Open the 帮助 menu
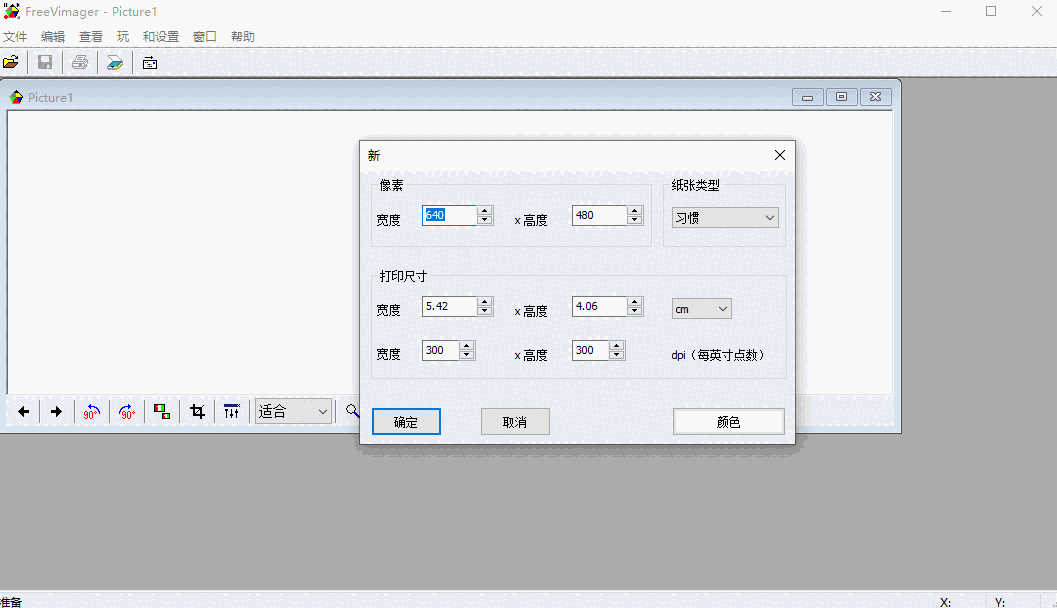This screenshot has width=1057, height=608. point(243,35)
